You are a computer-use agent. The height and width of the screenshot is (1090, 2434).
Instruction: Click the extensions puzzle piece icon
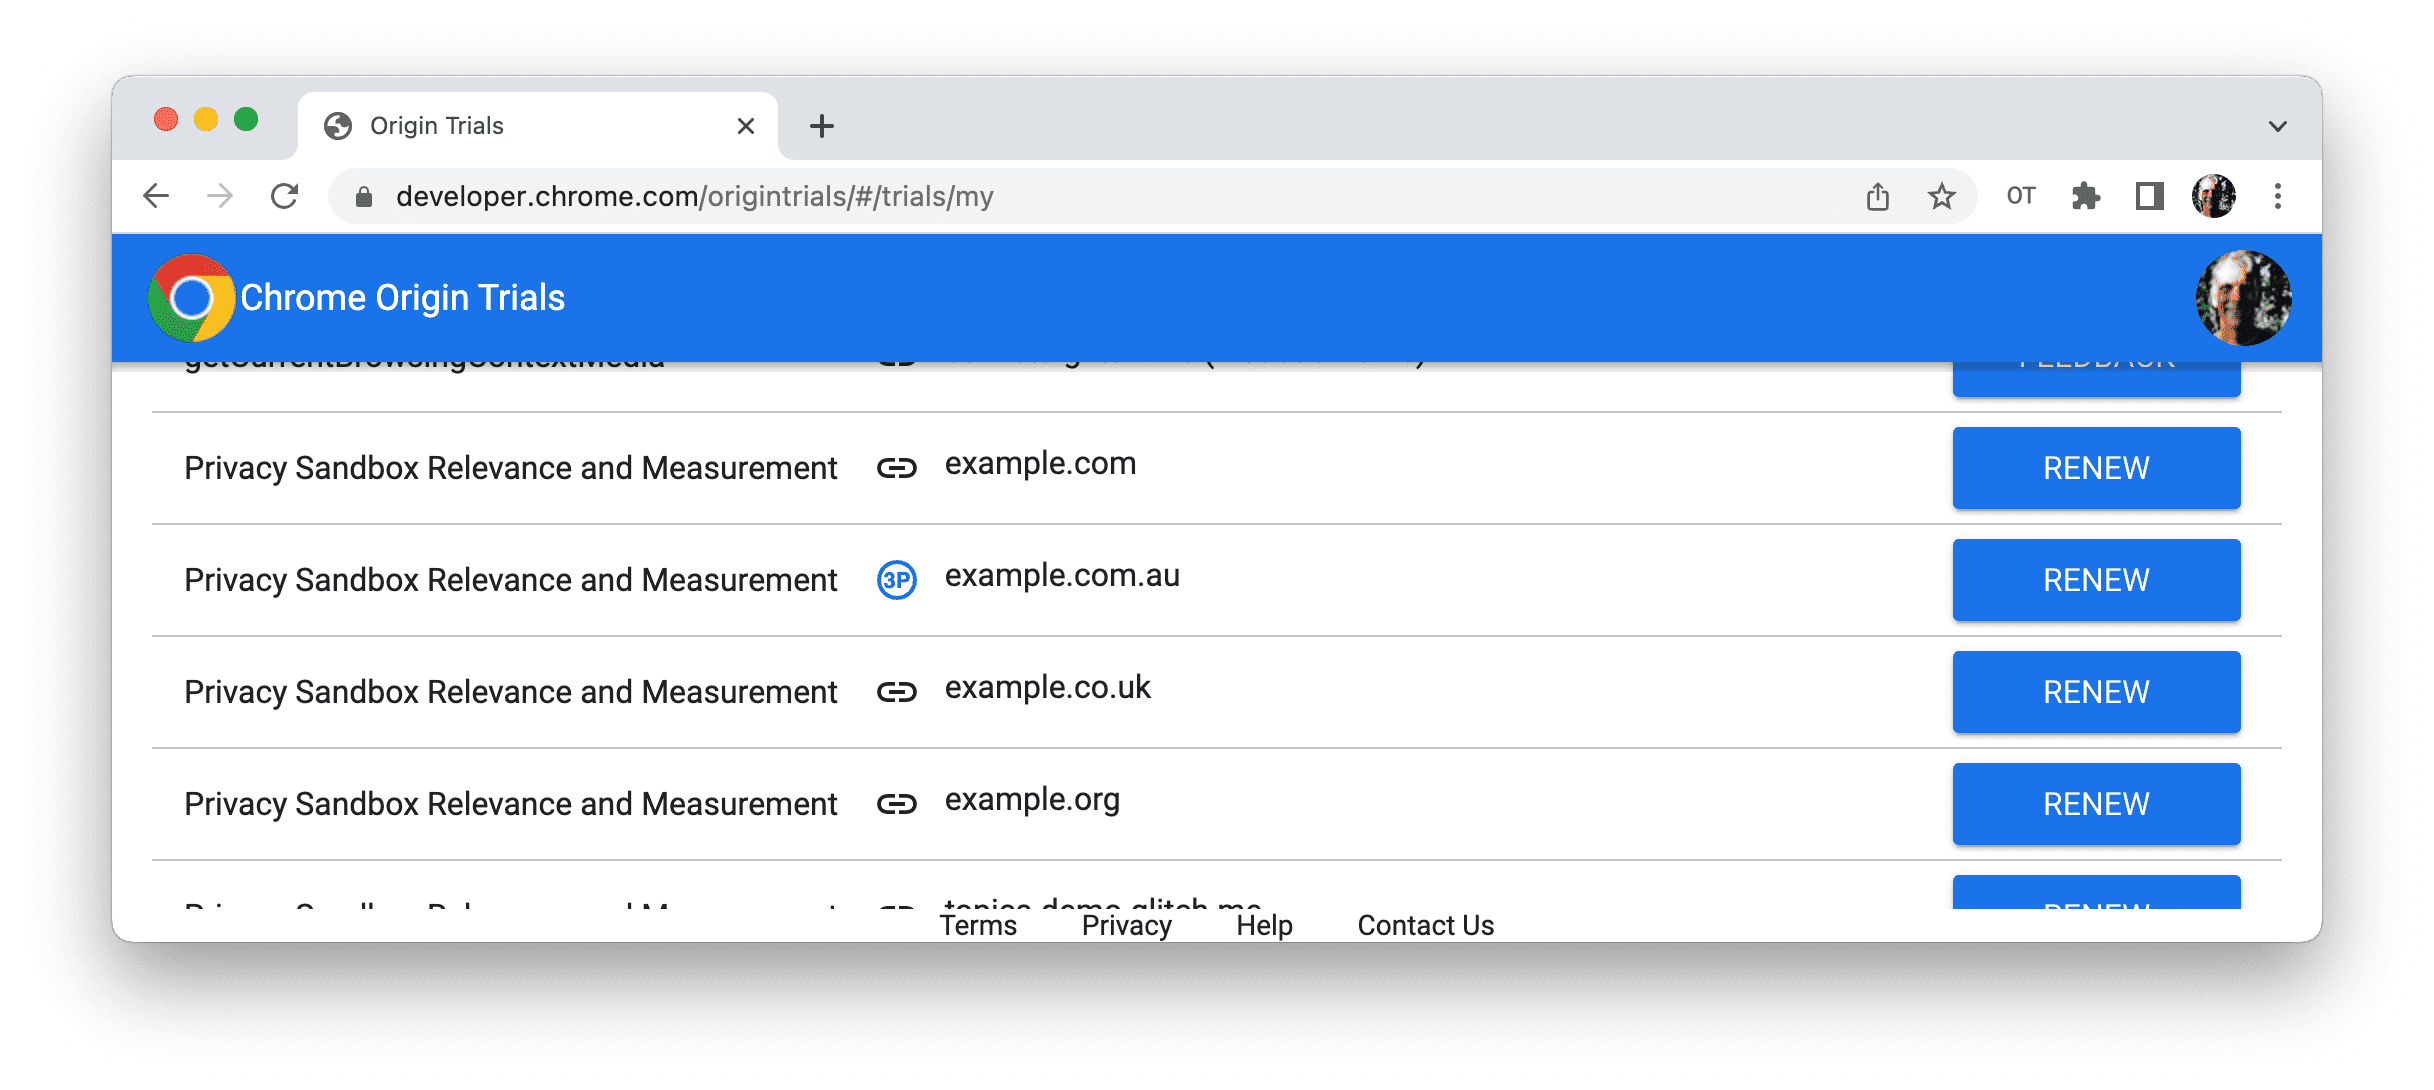click(2082, 197)
